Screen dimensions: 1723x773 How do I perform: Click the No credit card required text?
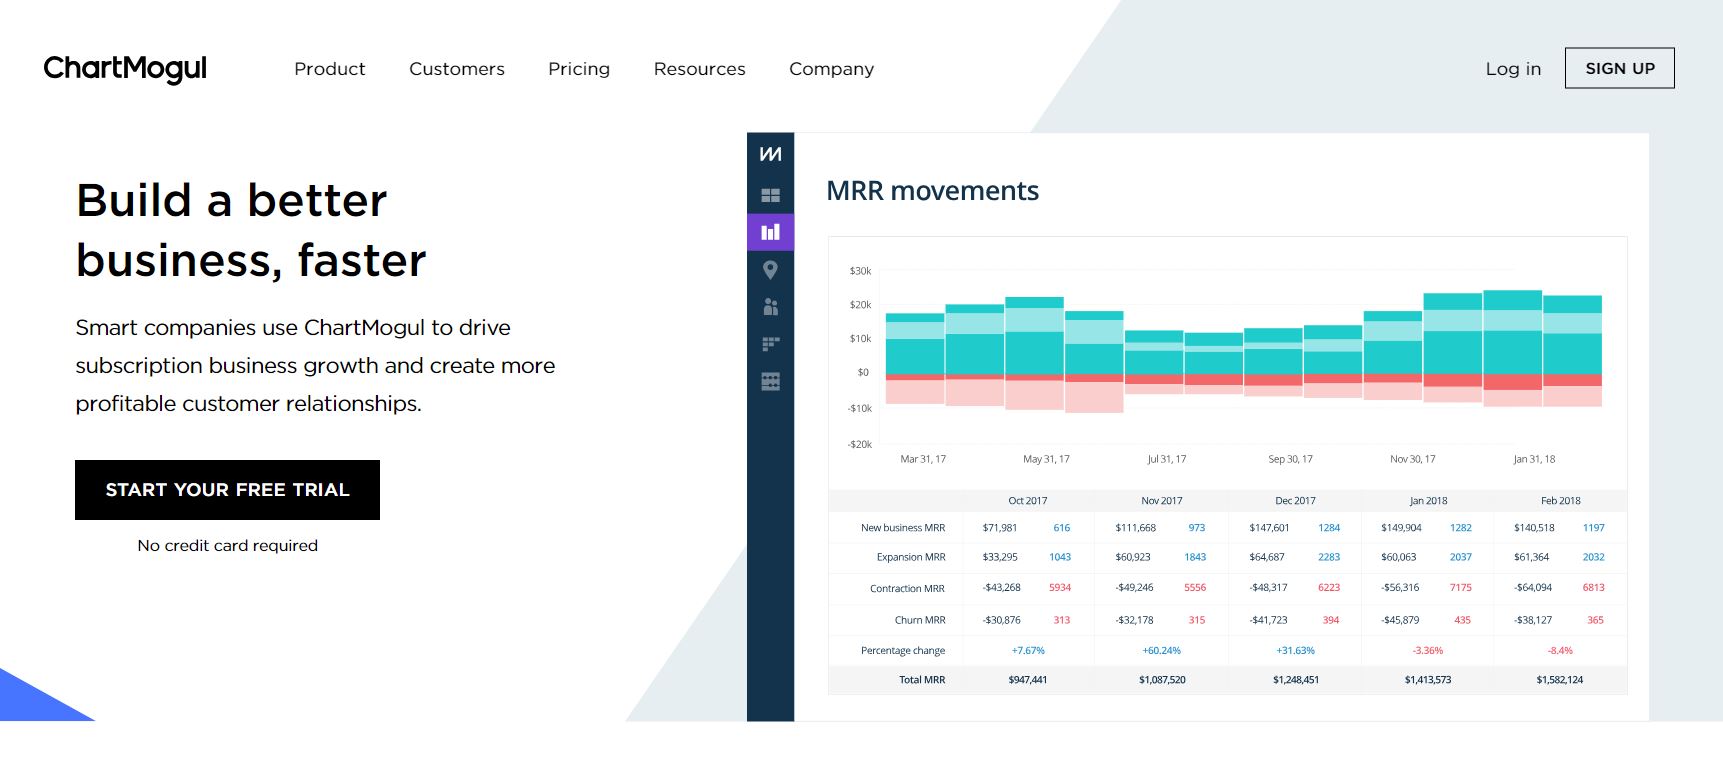tap(228, 546)
